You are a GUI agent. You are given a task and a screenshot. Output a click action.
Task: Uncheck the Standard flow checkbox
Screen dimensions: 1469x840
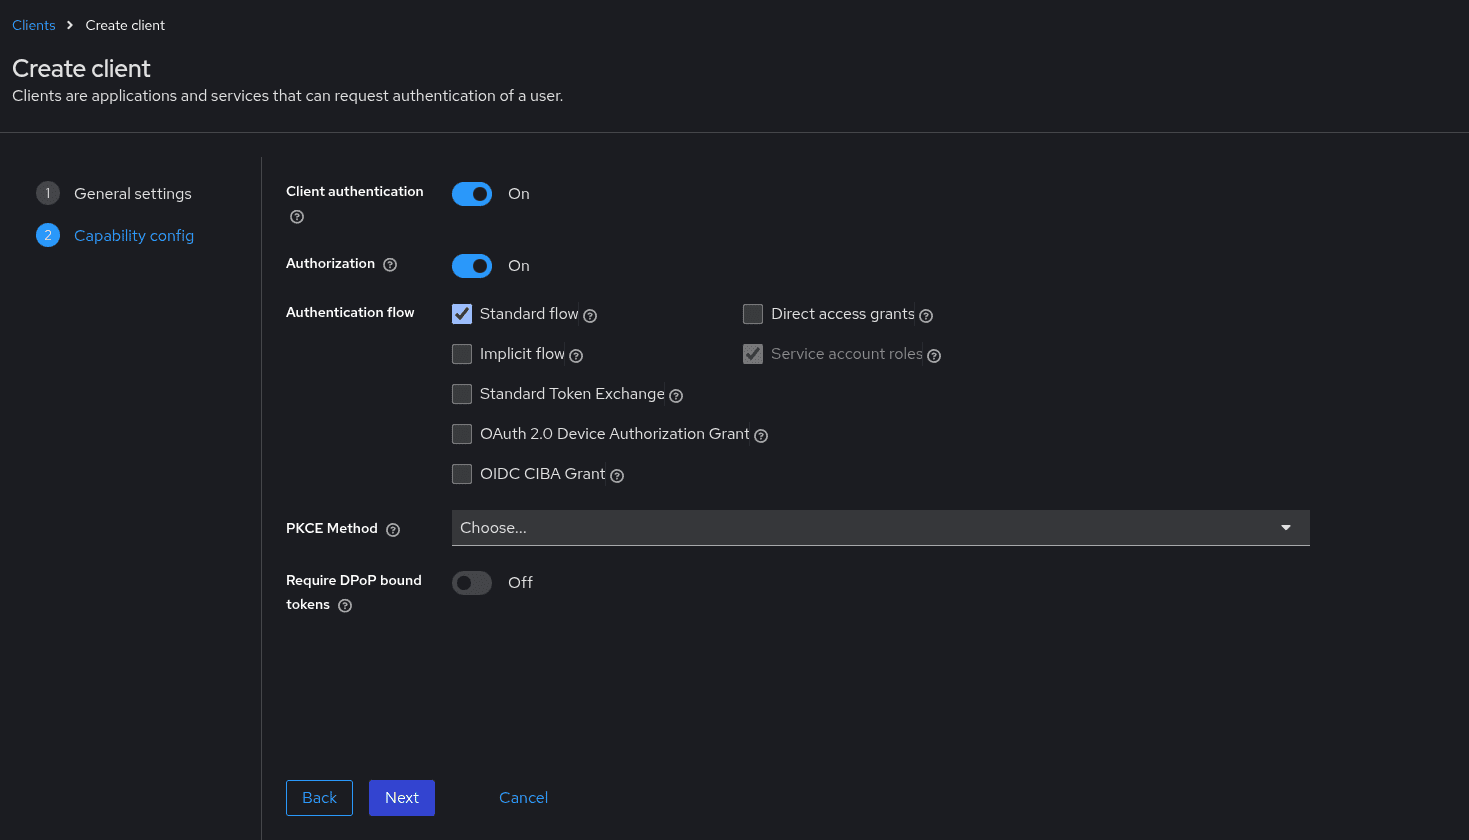tap(461, 313)
